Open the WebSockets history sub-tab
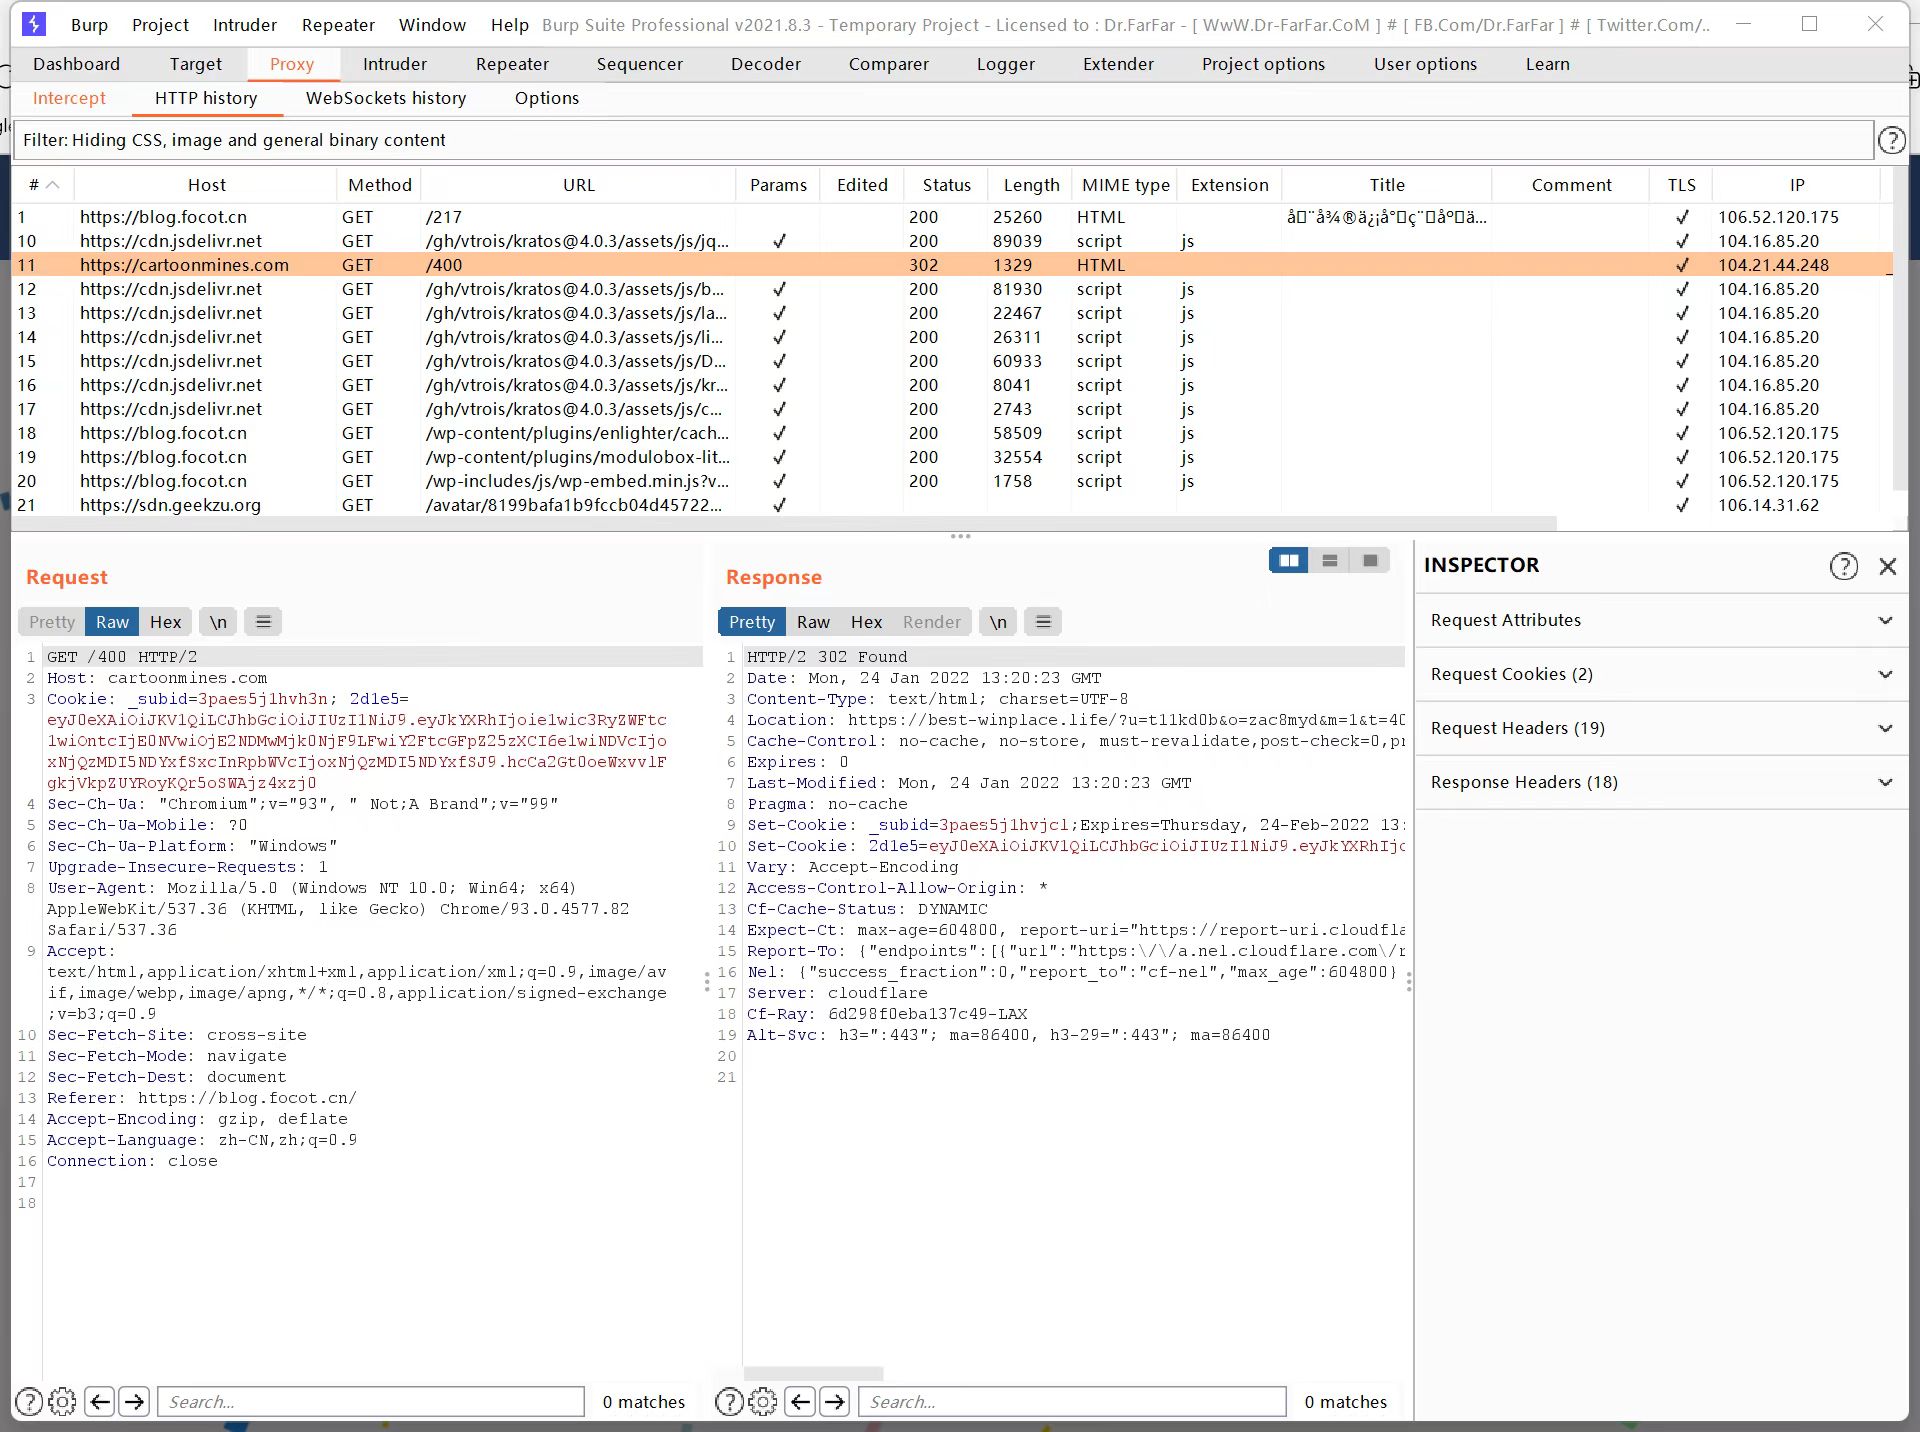1920x1432 pixels. pos(386,98)
